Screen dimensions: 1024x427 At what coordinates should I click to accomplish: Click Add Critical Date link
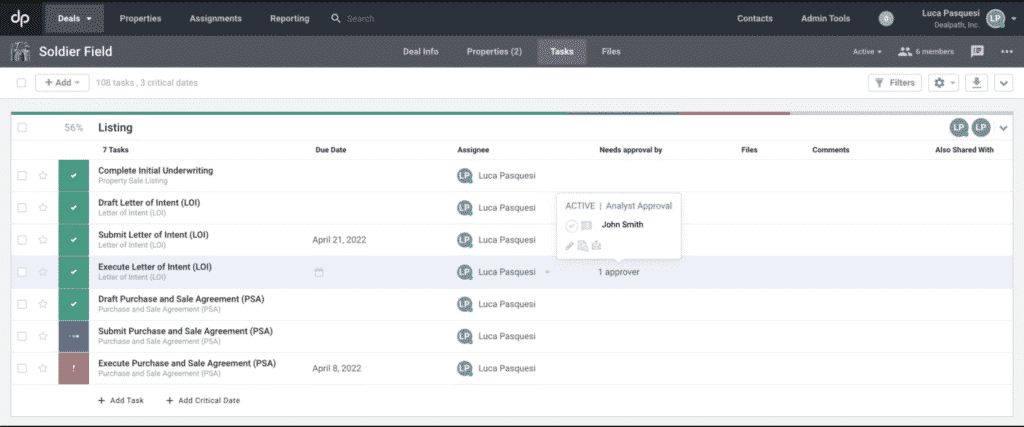pos(202,400)
